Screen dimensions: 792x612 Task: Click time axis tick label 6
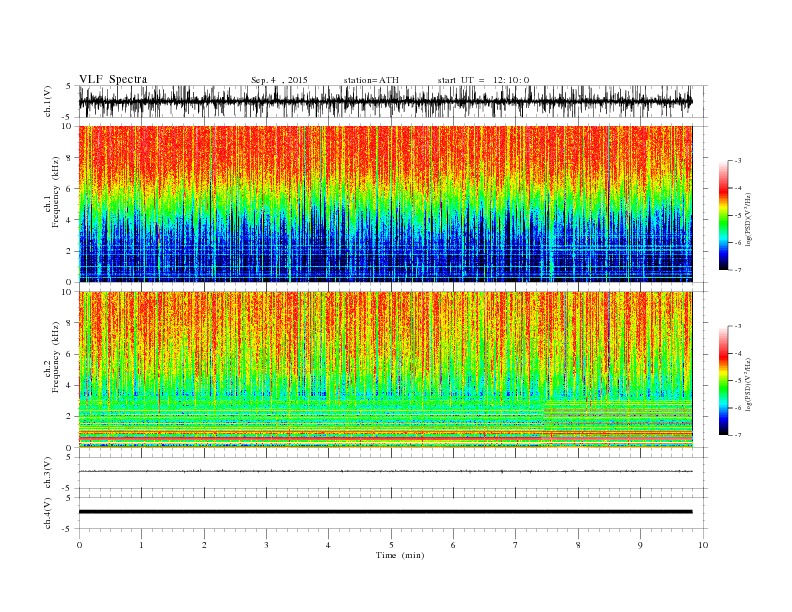pyautogui.click(x=453, y=545)
